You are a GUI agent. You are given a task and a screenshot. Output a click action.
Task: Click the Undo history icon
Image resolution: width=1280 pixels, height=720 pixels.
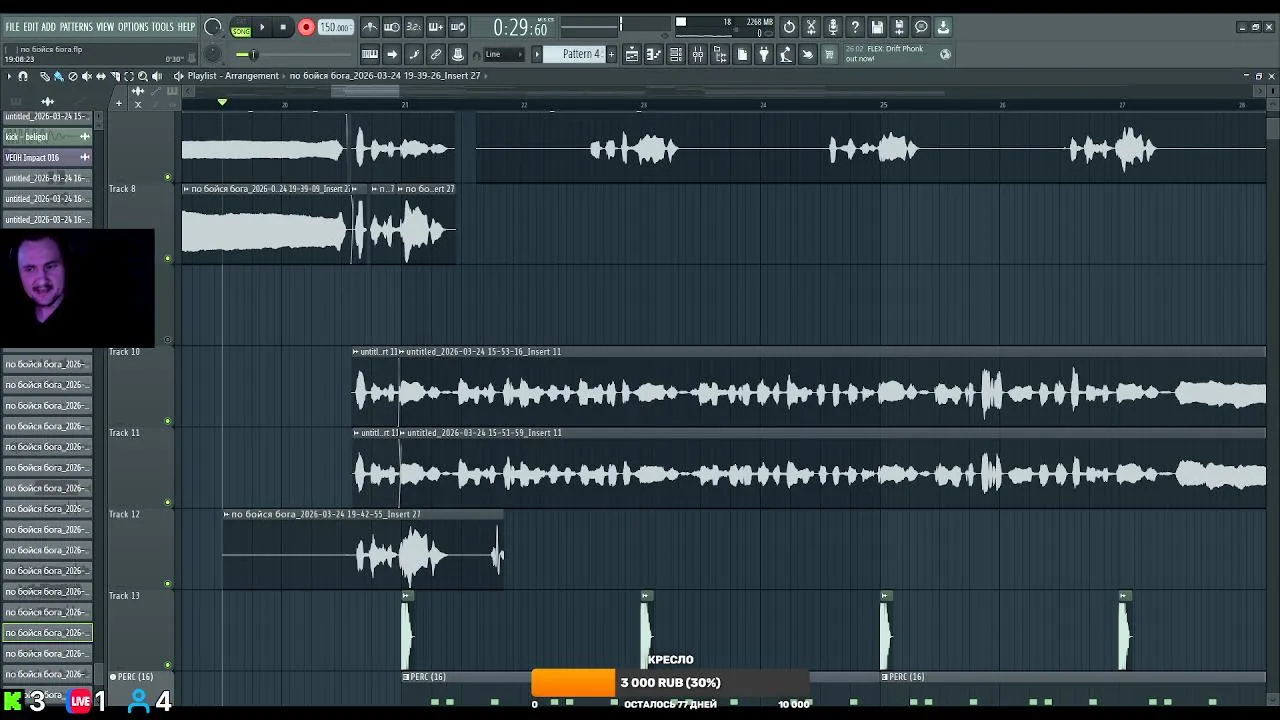[x=789, y=27]
